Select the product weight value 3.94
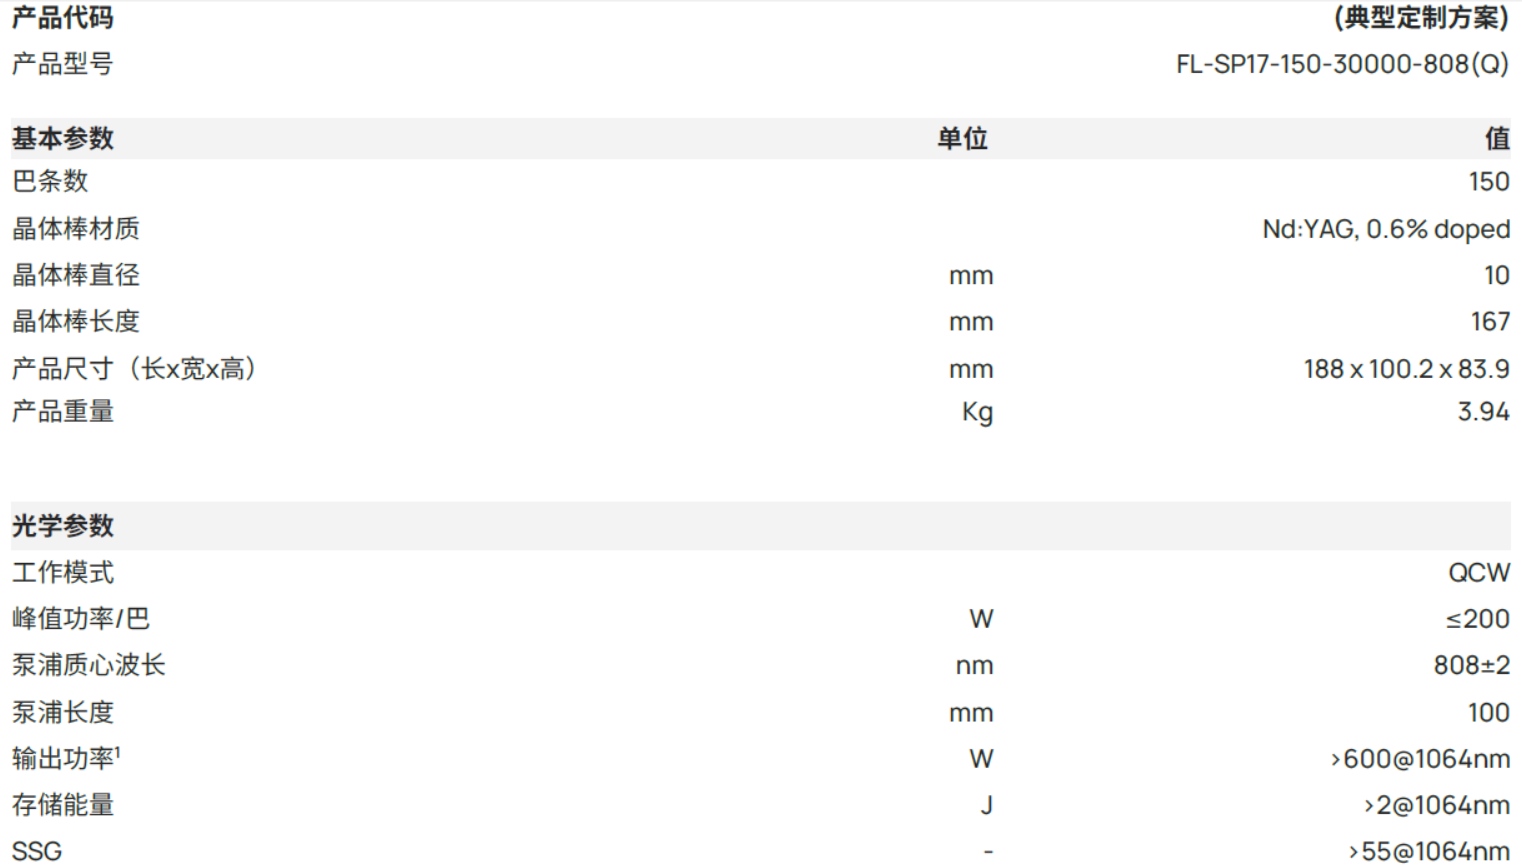 pyautogui.click(x=1483, y=412)
